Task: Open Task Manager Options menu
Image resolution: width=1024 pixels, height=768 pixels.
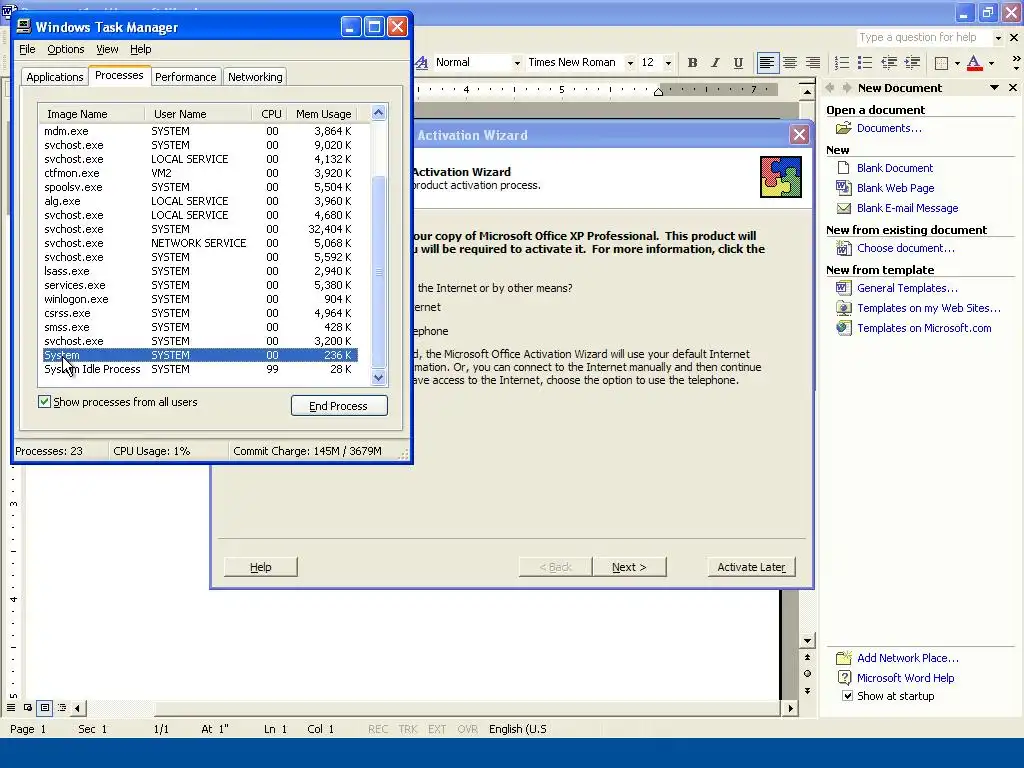Action: pyautogui.click(x=65, y=49)
